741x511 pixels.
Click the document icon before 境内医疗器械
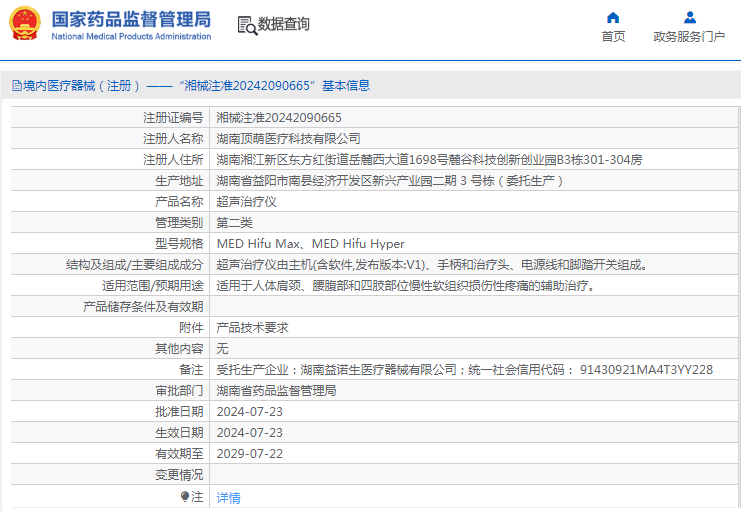(17, 86)
